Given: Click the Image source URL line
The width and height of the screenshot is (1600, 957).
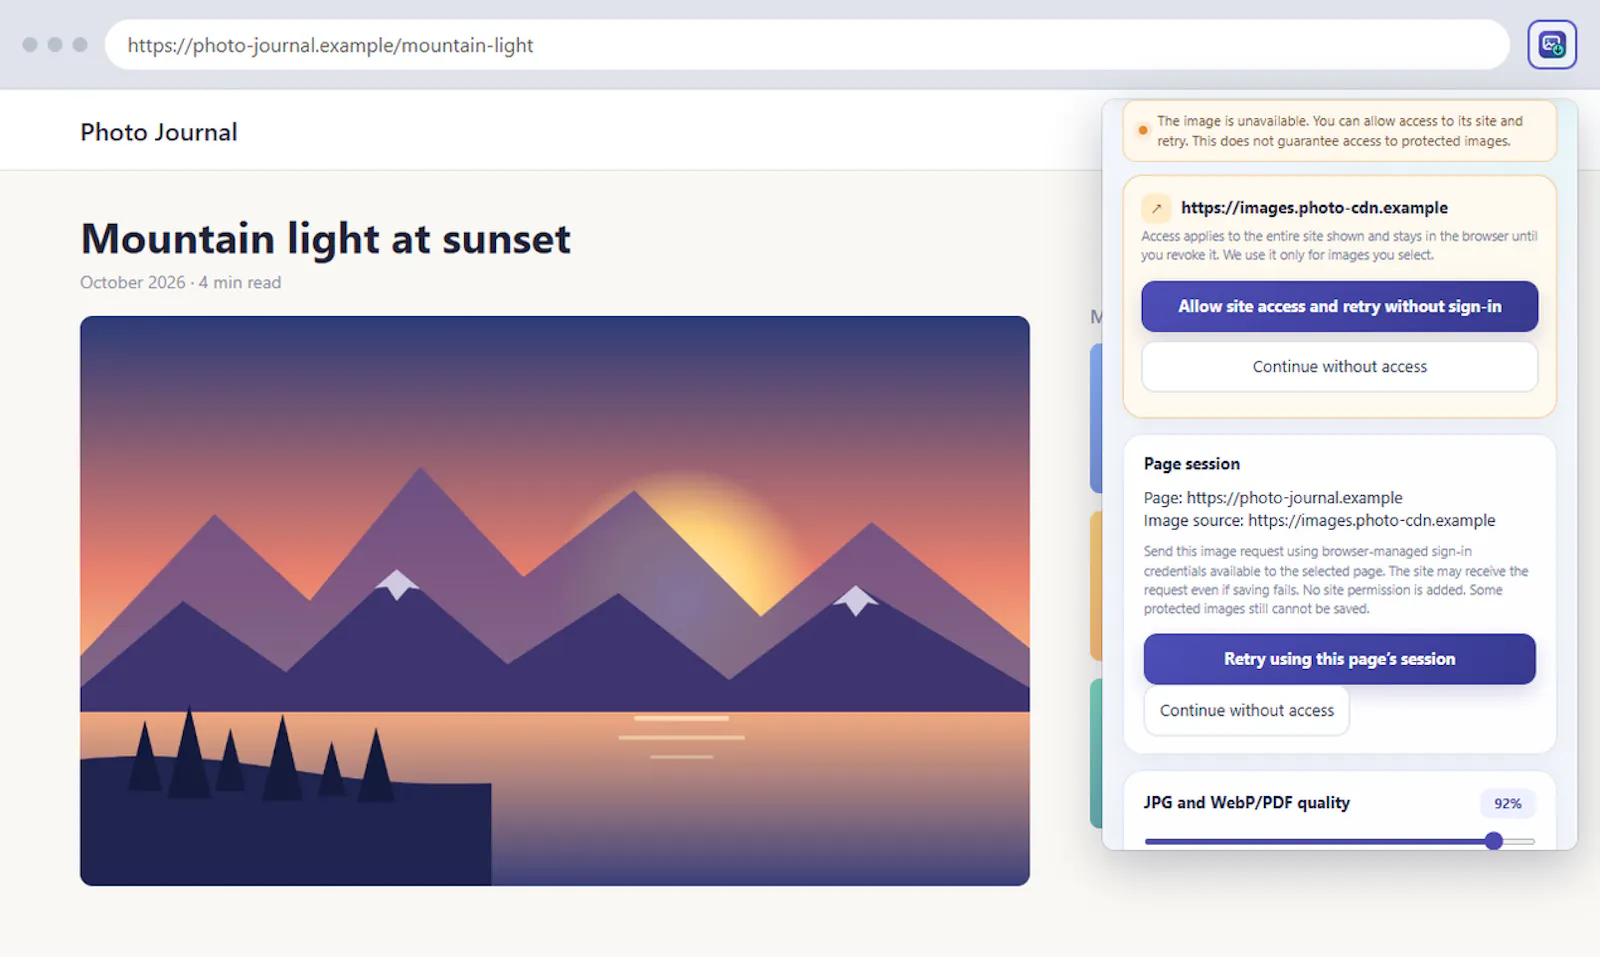Looking at the screenshot, I should [x=1319, y=521].
